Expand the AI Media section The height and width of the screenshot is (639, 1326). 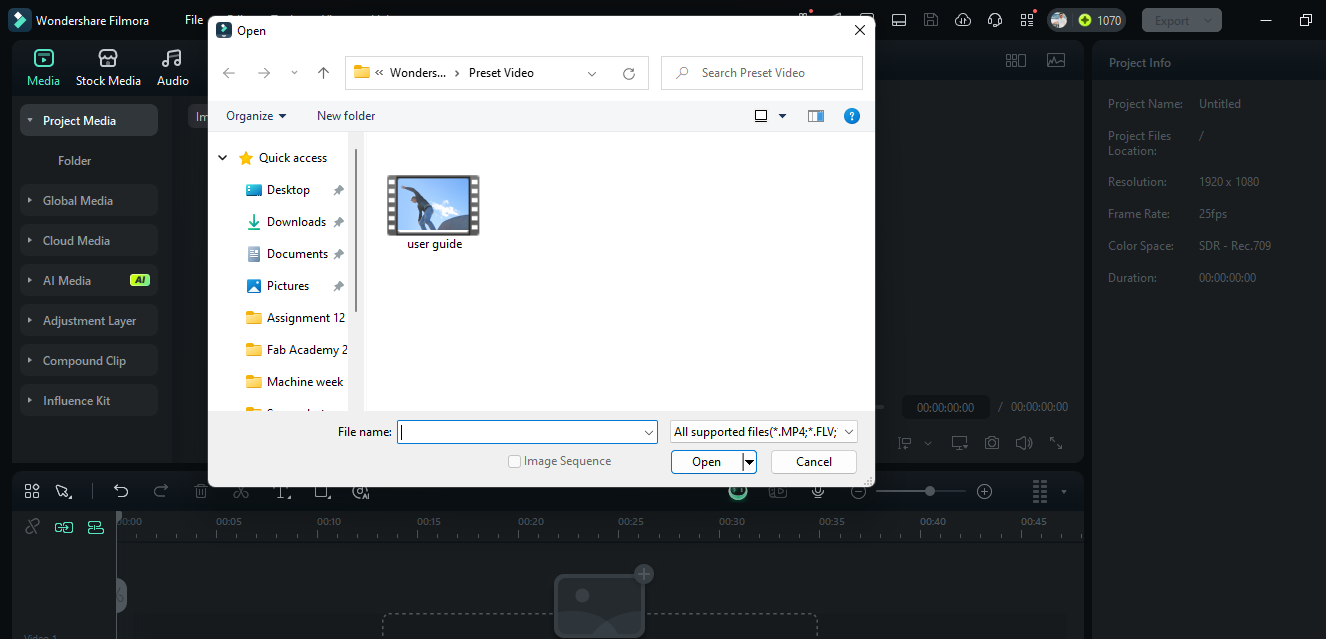pos(89,280)
